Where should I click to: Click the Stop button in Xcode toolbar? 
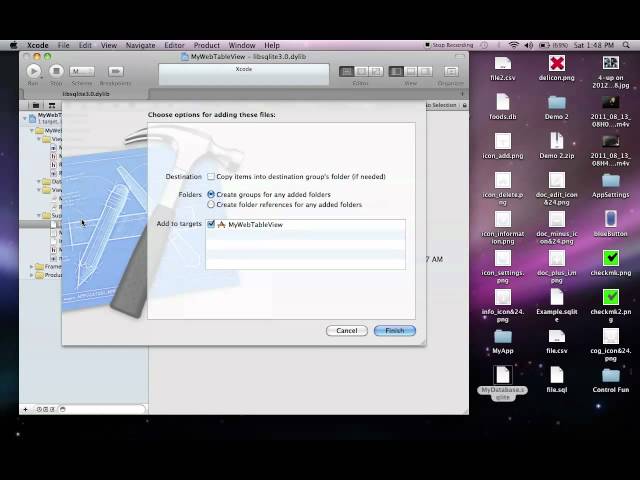point(56,71)
